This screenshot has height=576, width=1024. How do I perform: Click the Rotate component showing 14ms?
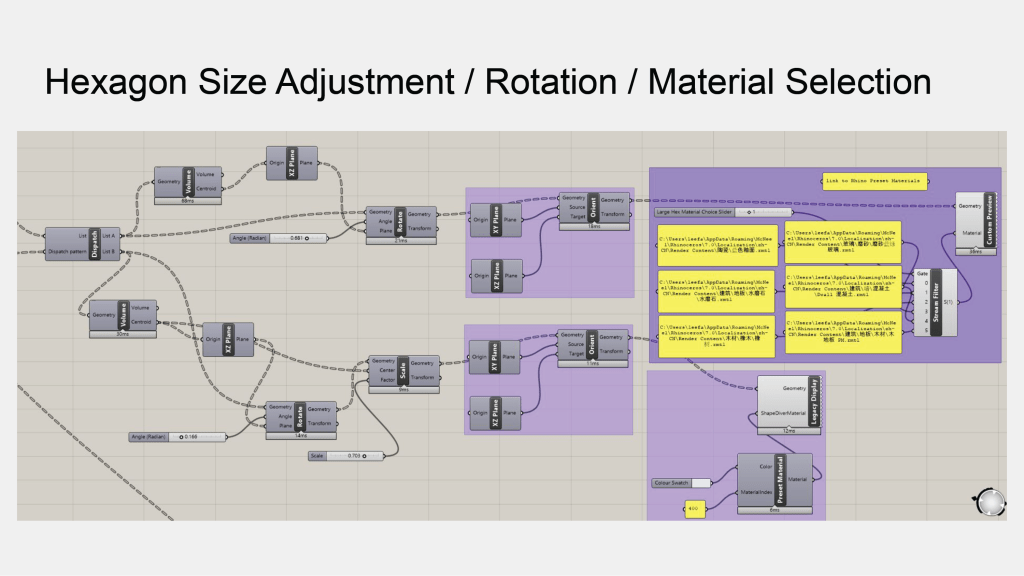(301, 416)
